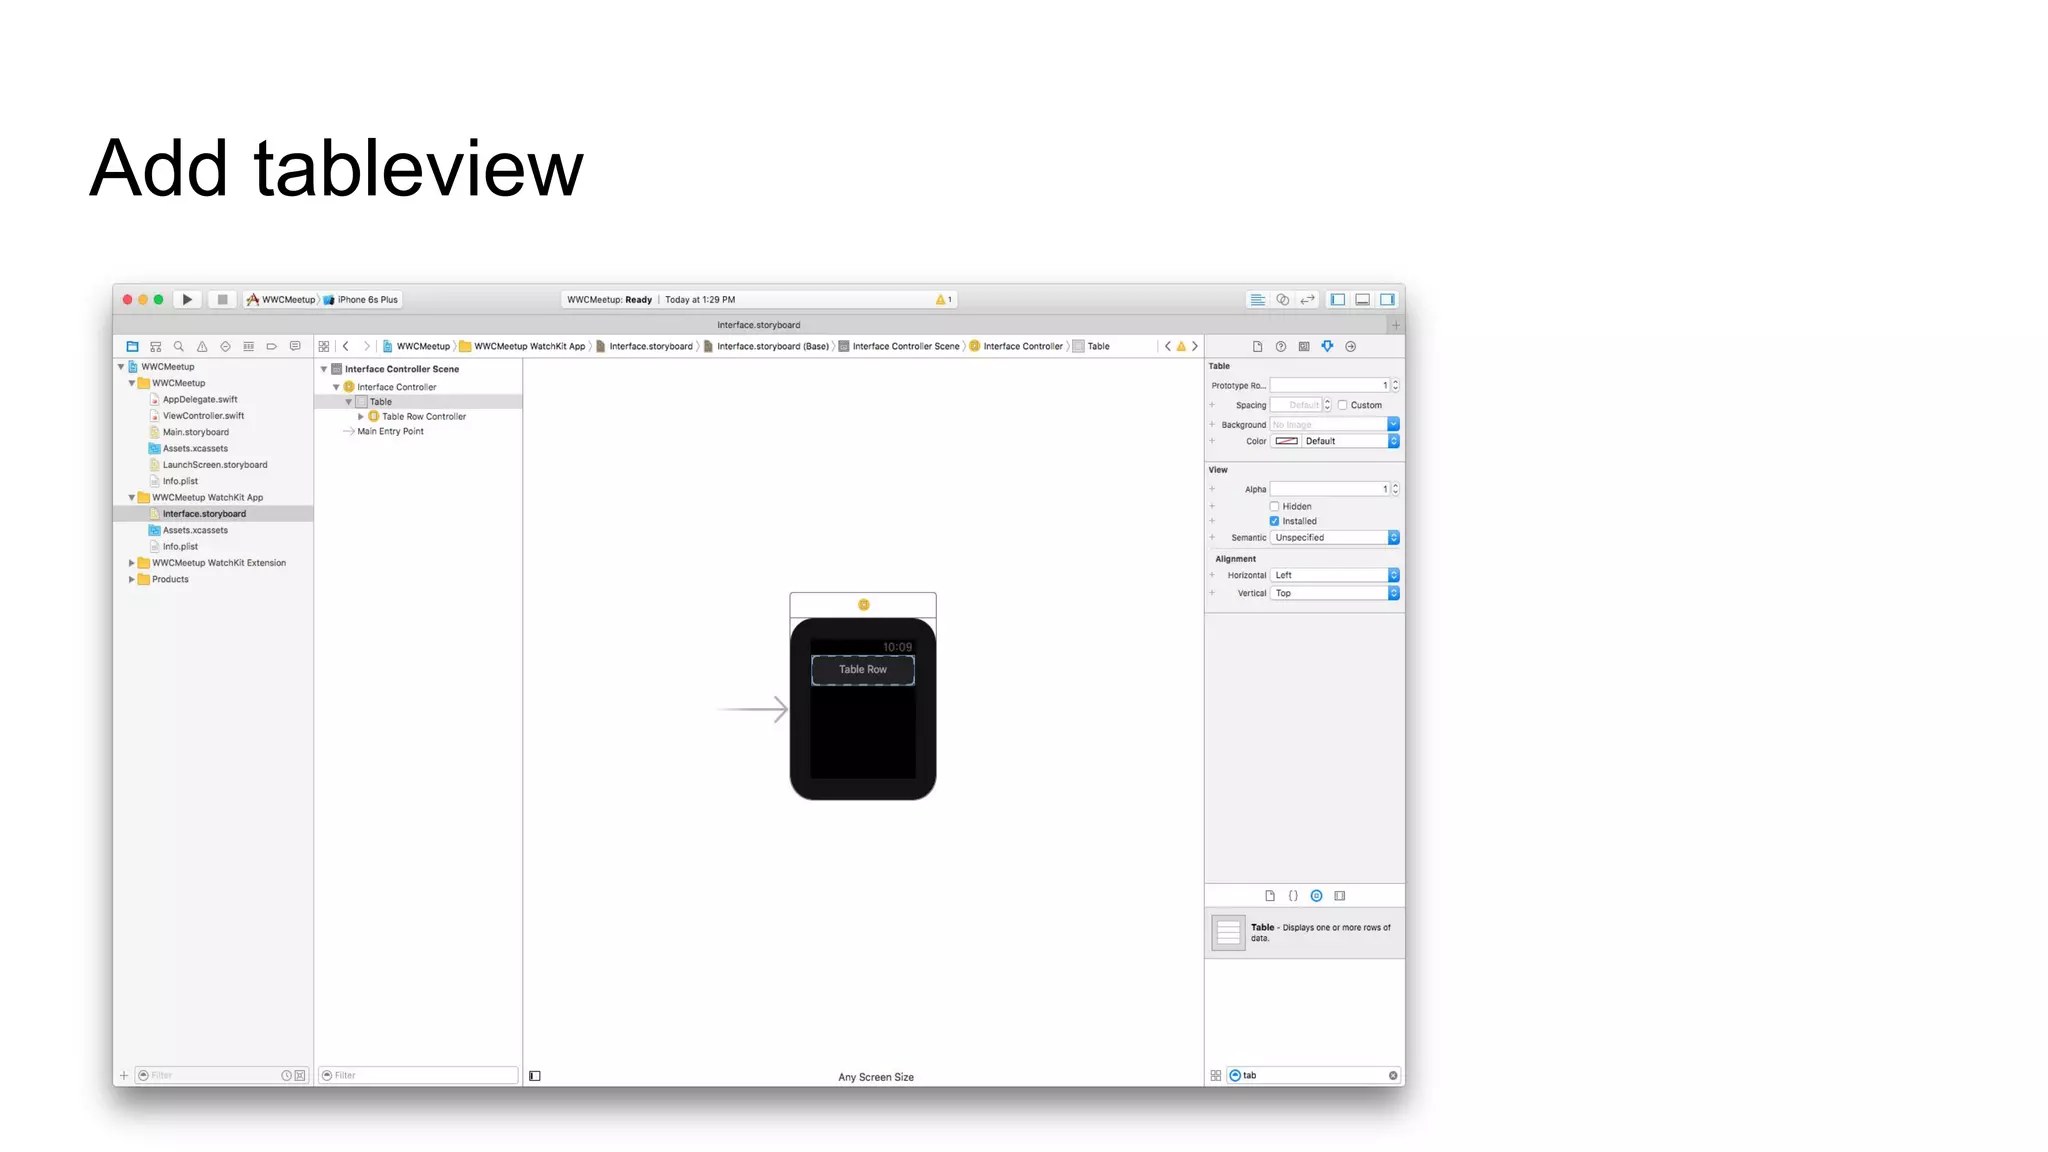
Task: Open the Semantic Unspecified dropdown
Action: click(1334, 538)
